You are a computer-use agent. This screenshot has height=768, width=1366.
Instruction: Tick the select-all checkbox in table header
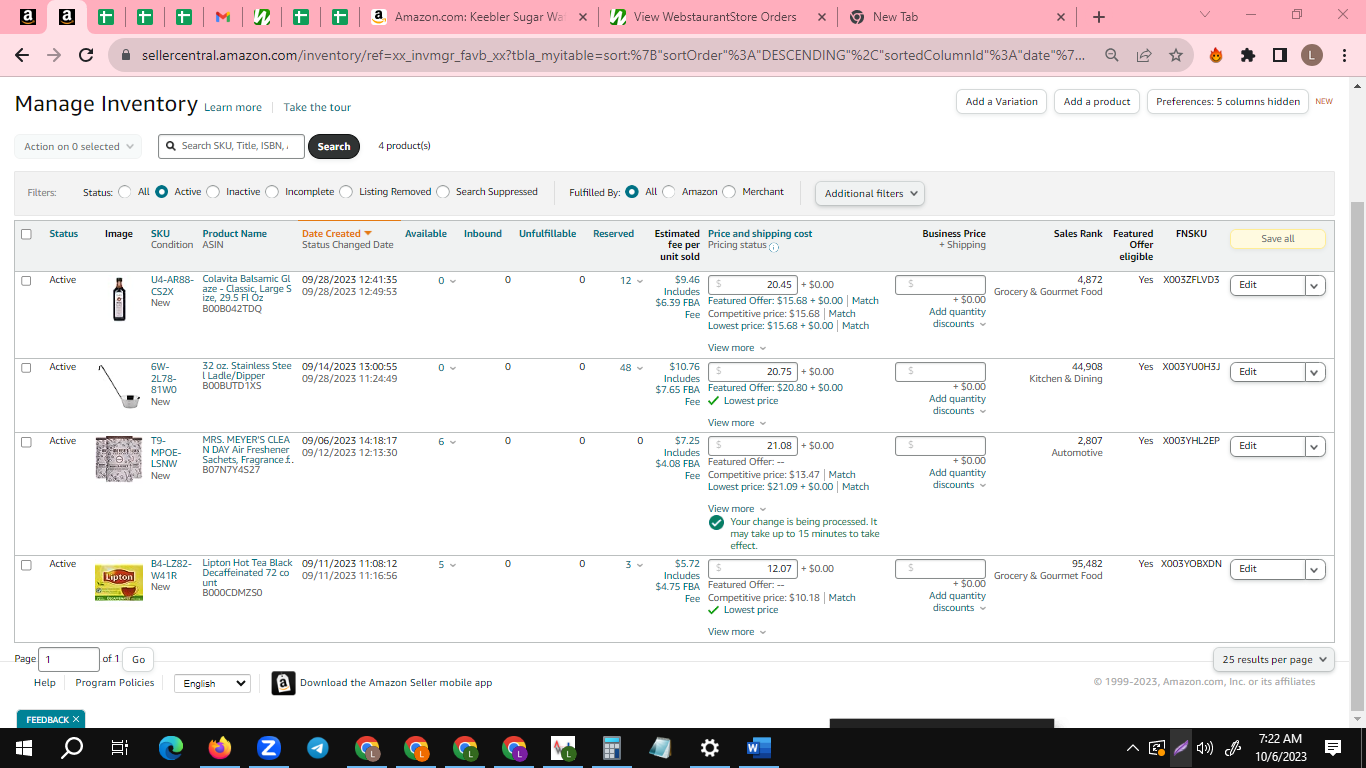pyautogui.click(x=26, y=234)
